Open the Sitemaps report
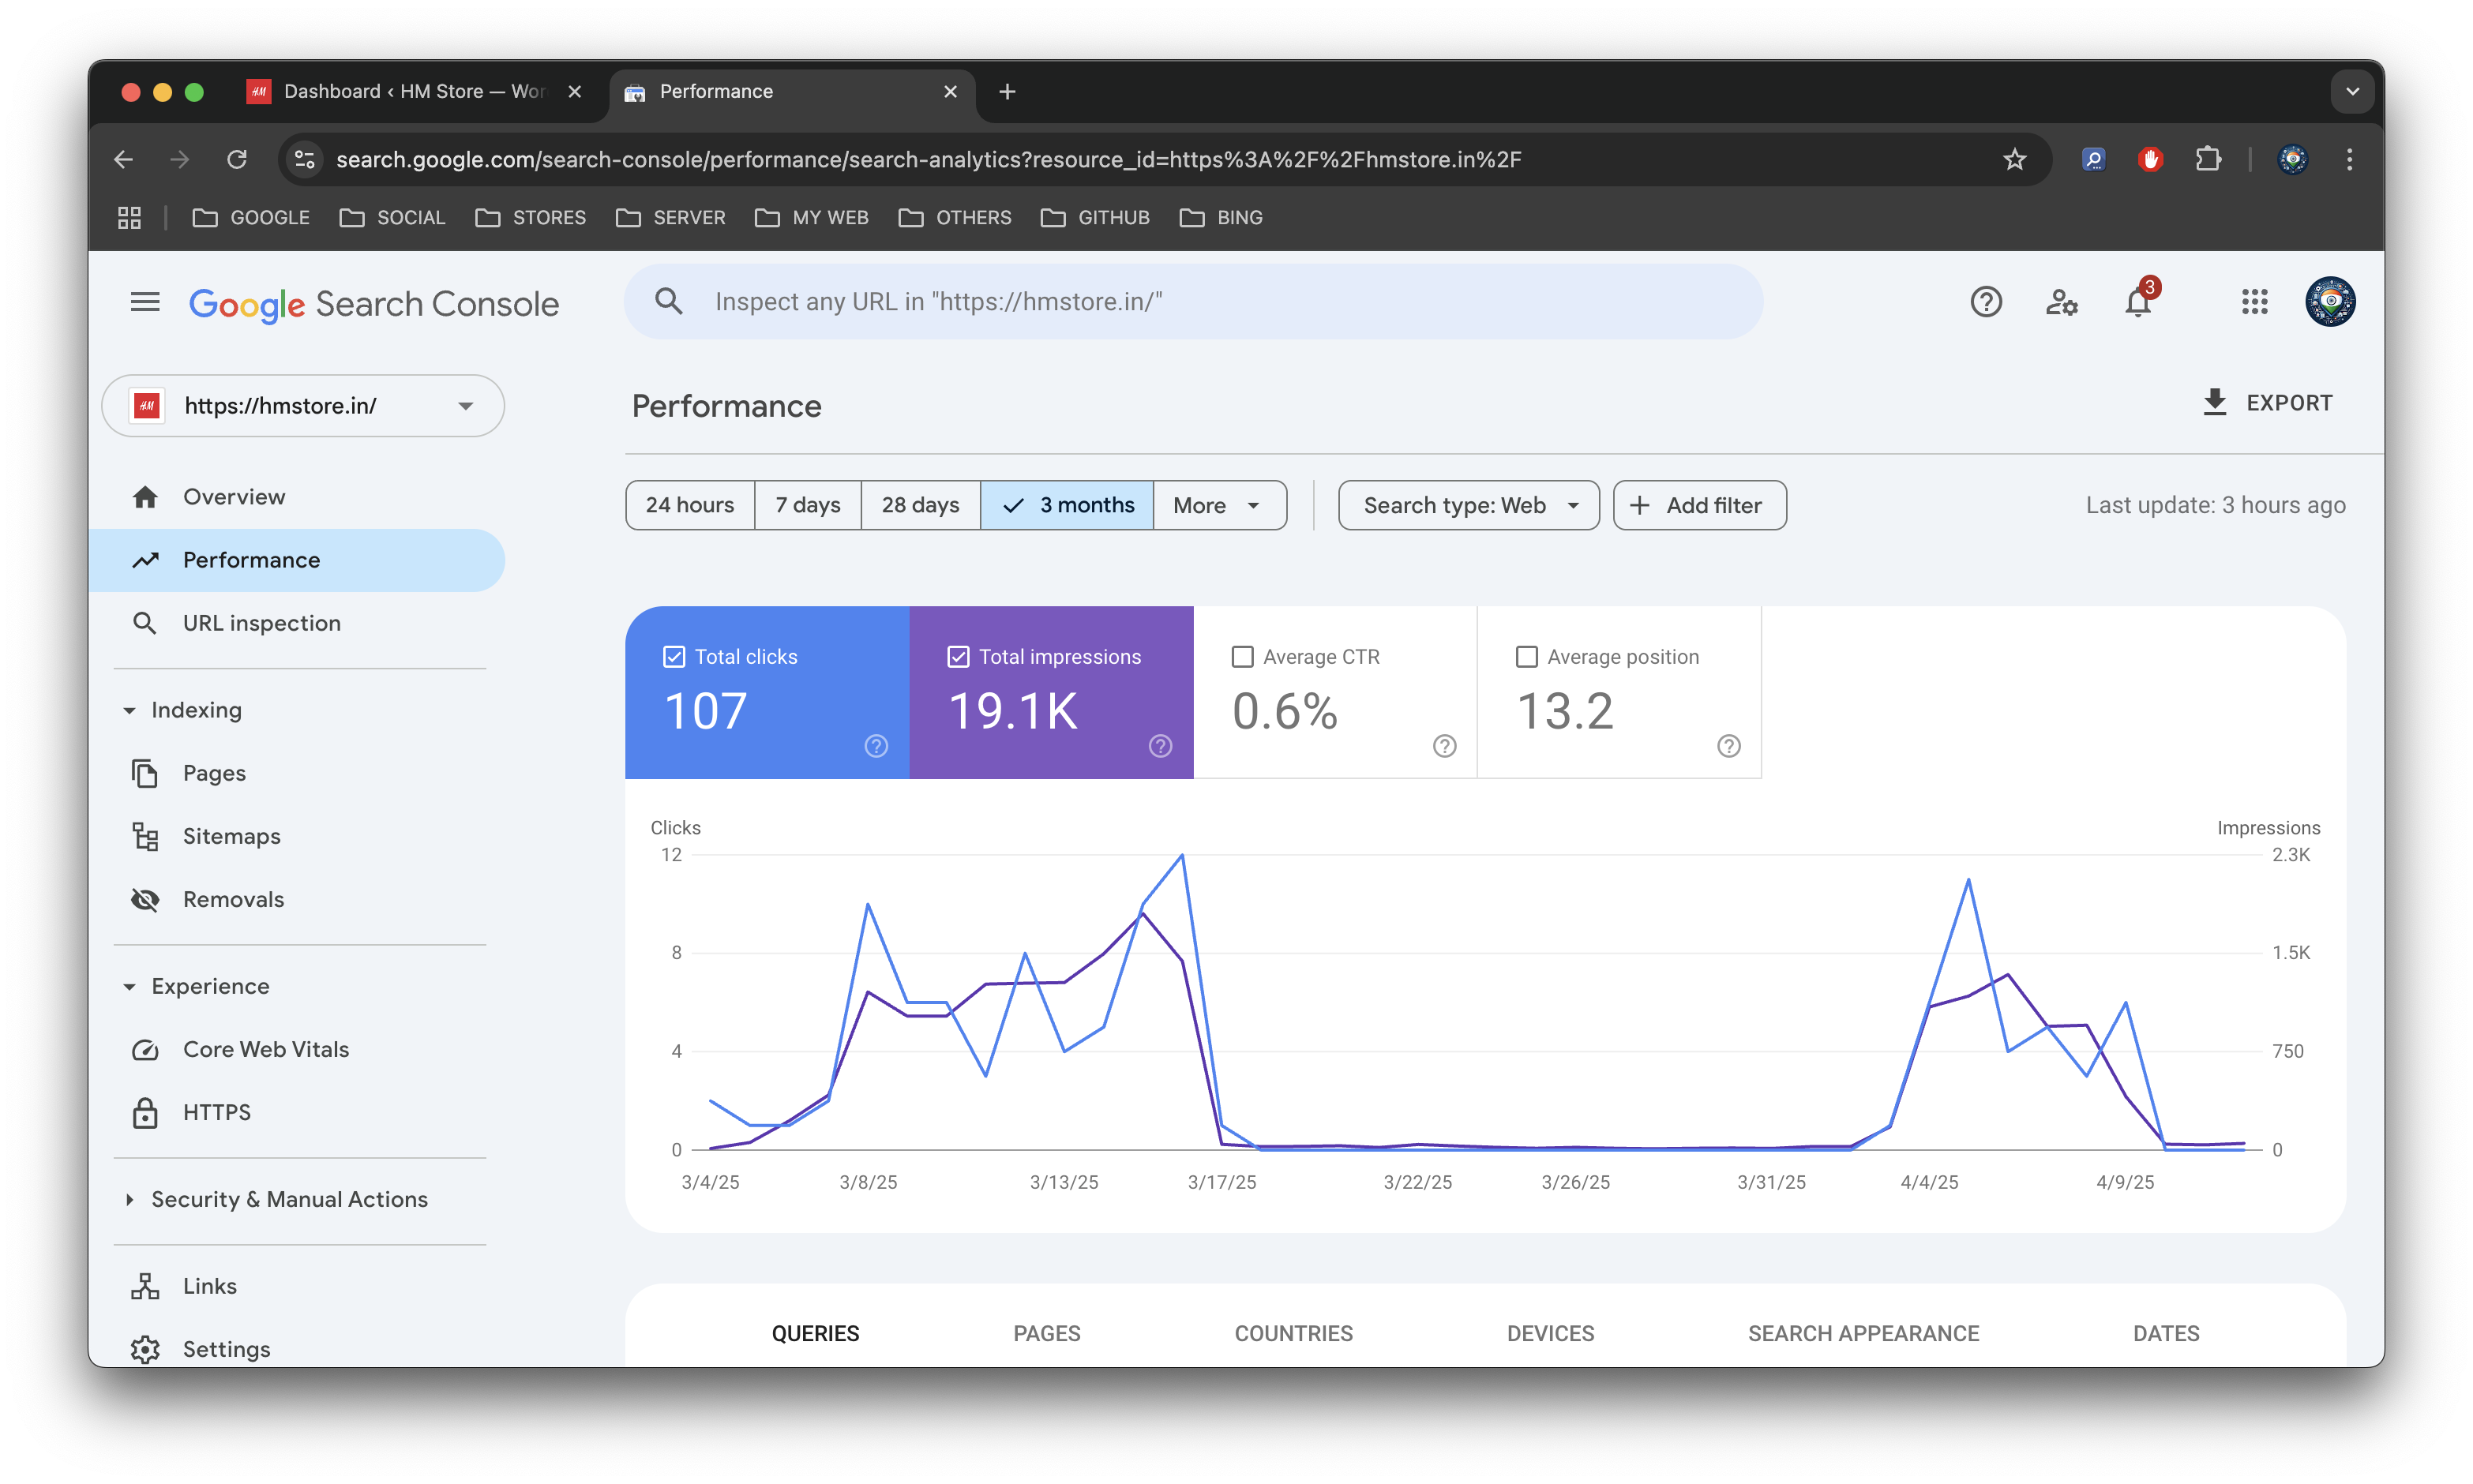2473x1484 pixels. coord(297,837)
